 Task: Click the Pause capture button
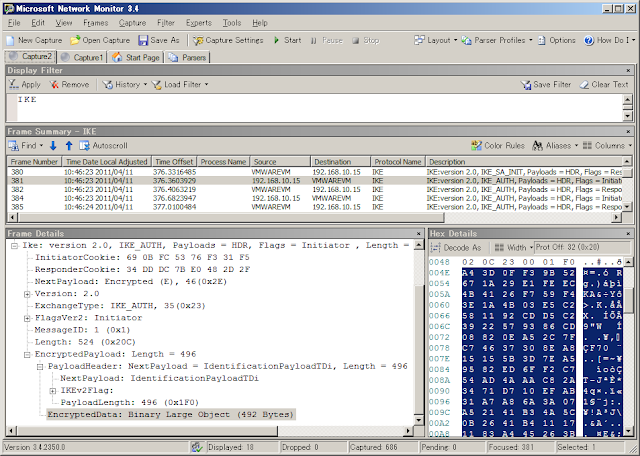click(327, 40)
